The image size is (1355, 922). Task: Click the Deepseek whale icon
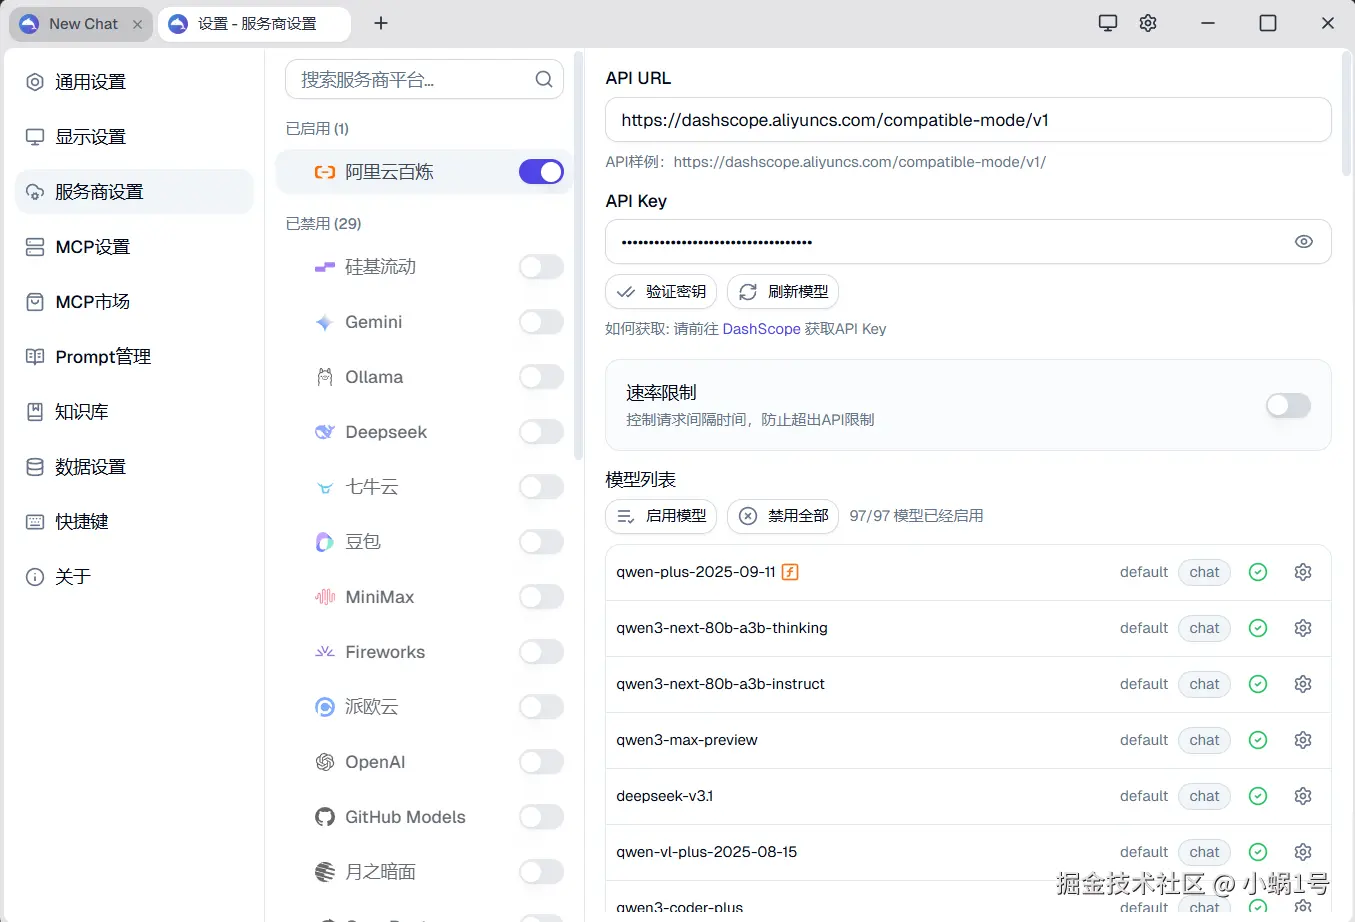click(x=325, y=432)
